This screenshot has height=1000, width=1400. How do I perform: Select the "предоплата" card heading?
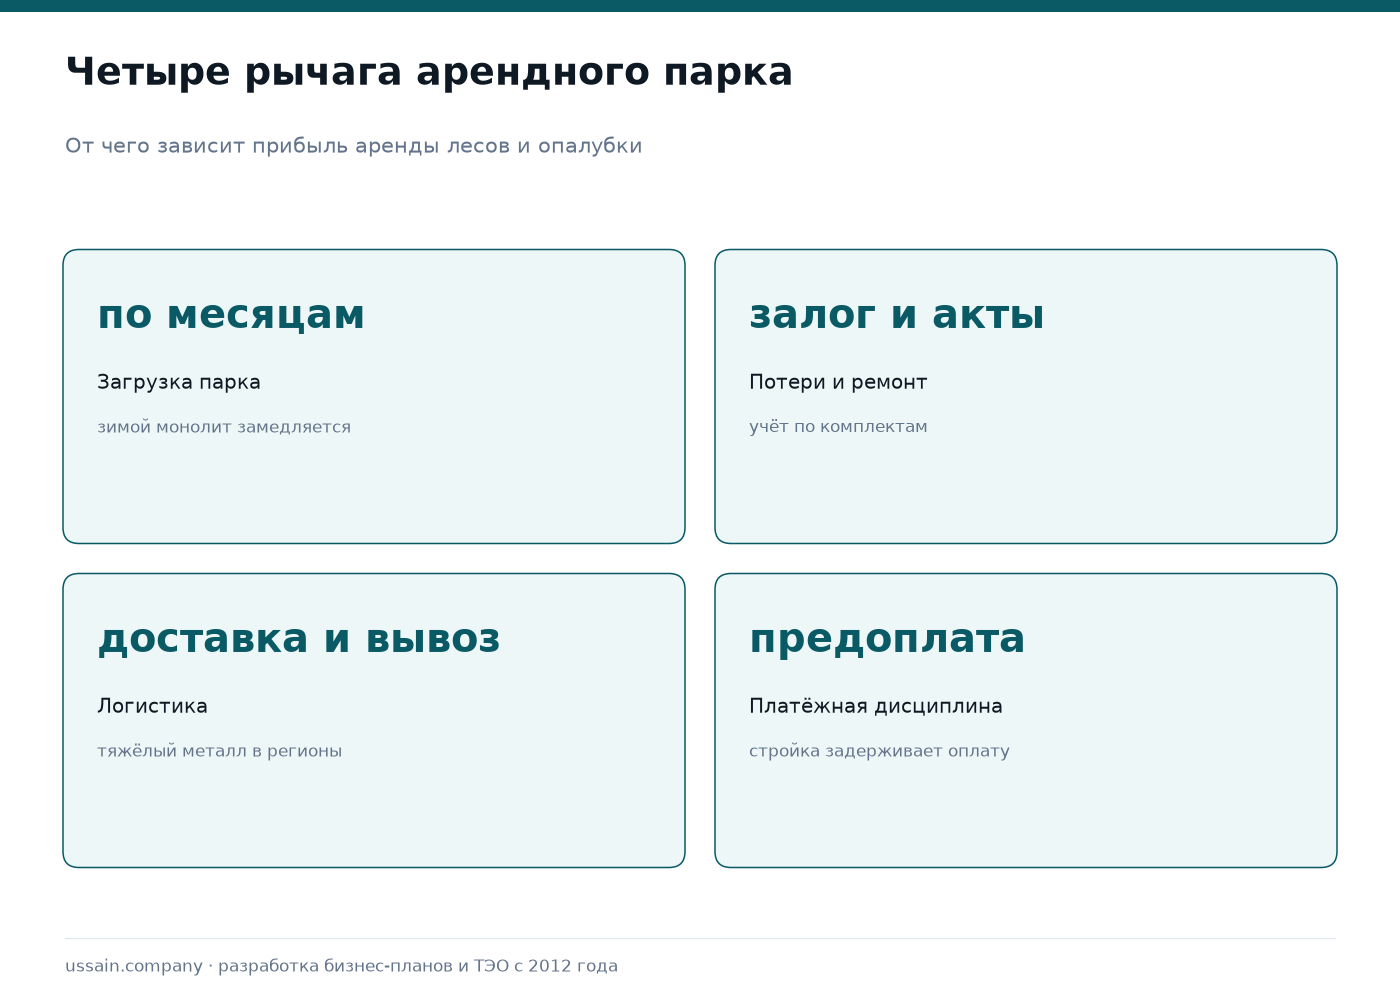click(x=887, y=639)
